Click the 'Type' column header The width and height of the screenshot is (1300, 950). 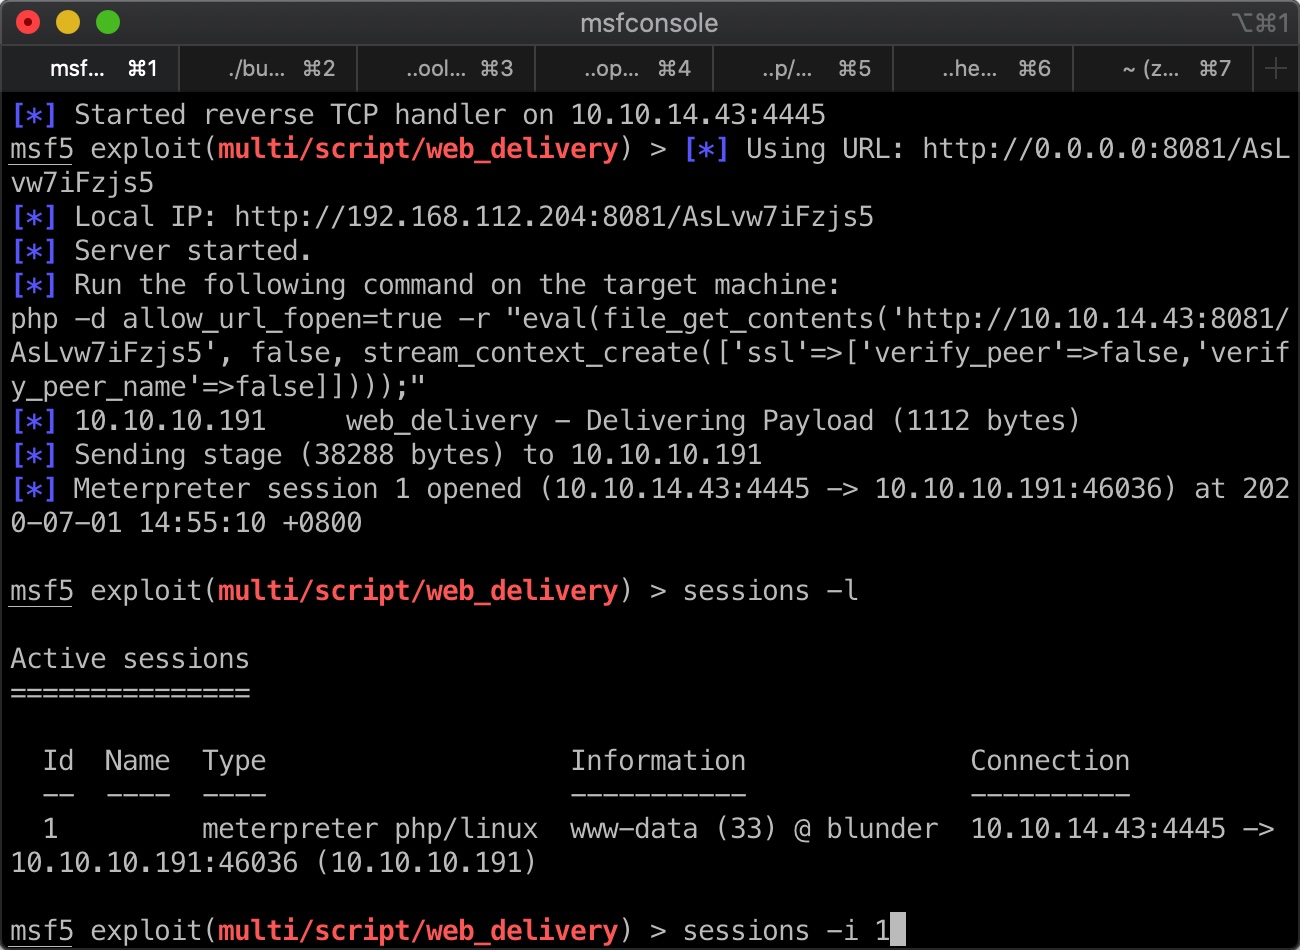(x=234, y=761)
